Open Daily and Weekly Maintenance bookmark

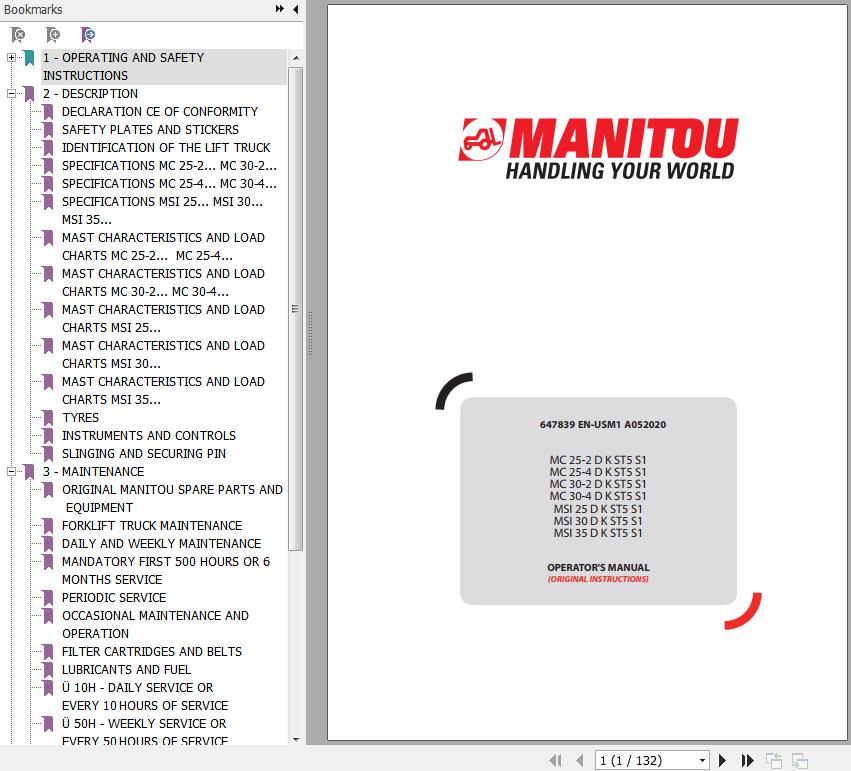(x=161, y=543)
